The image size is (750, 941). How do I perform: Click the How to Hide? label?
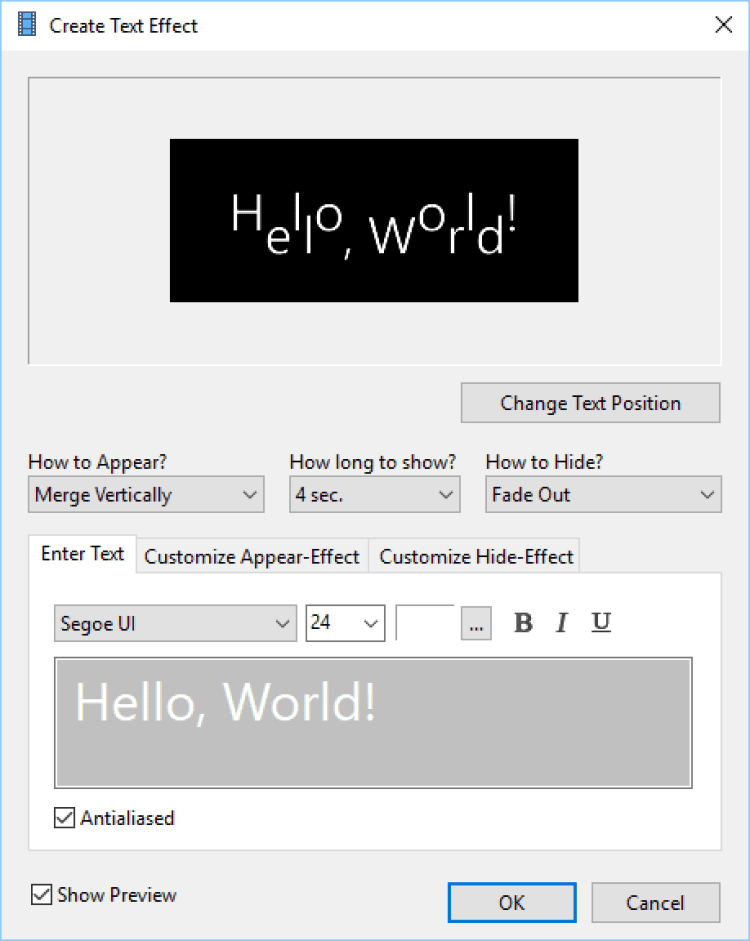544,462
